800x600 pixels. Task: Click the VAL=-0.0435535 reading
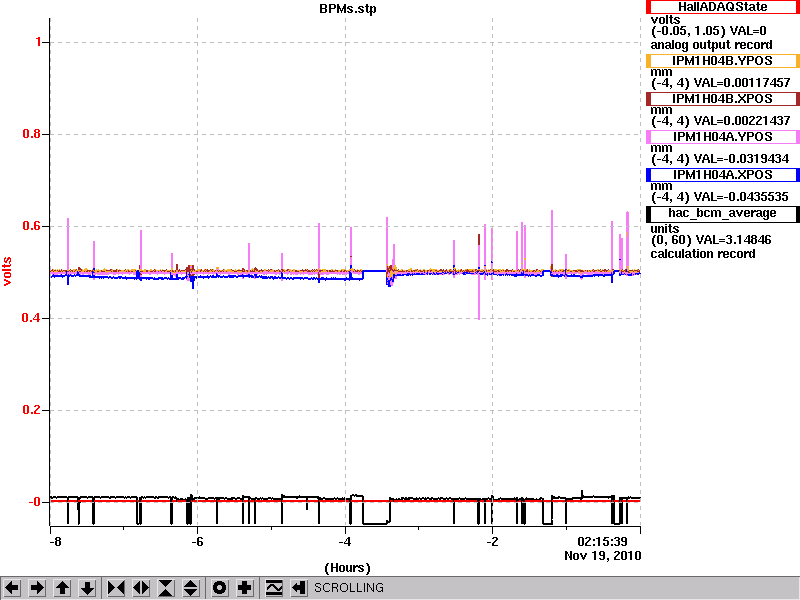coord(741,197)
